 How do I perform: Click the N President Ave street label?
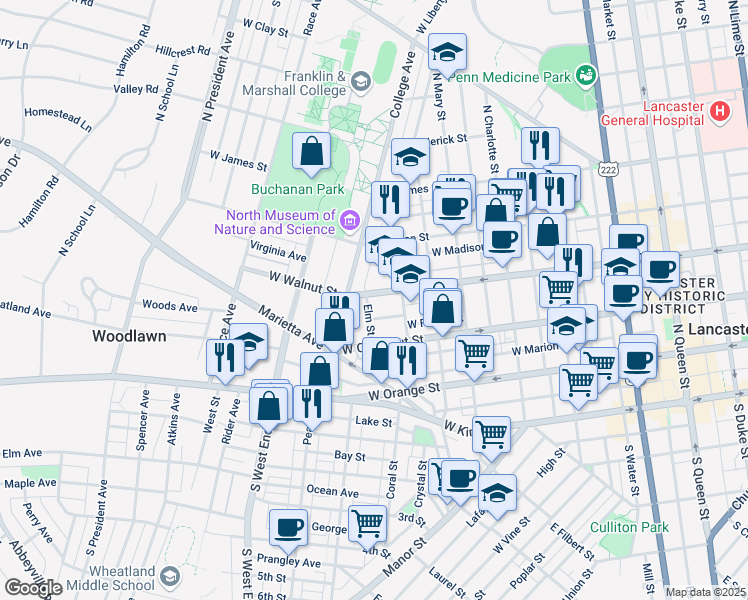point(218,76)
